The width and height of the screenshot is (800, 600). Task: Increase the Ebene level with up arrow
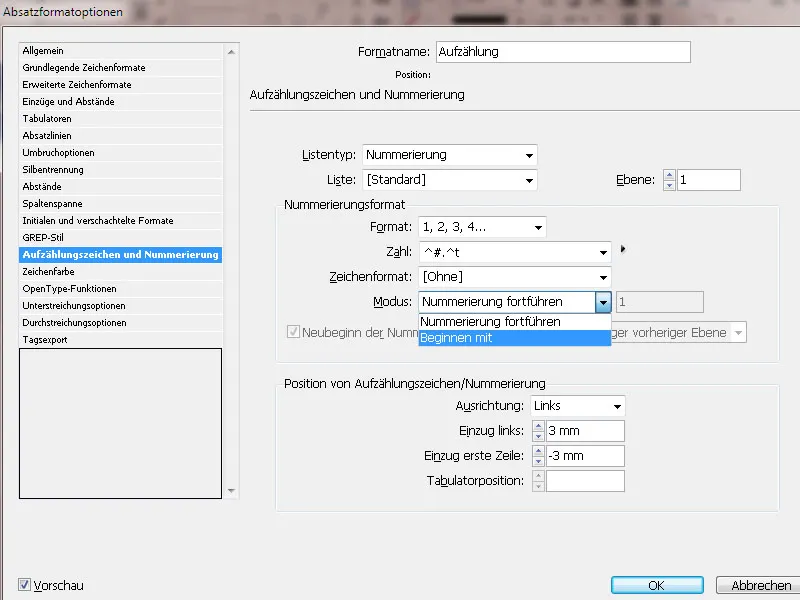tap(669, 175)
